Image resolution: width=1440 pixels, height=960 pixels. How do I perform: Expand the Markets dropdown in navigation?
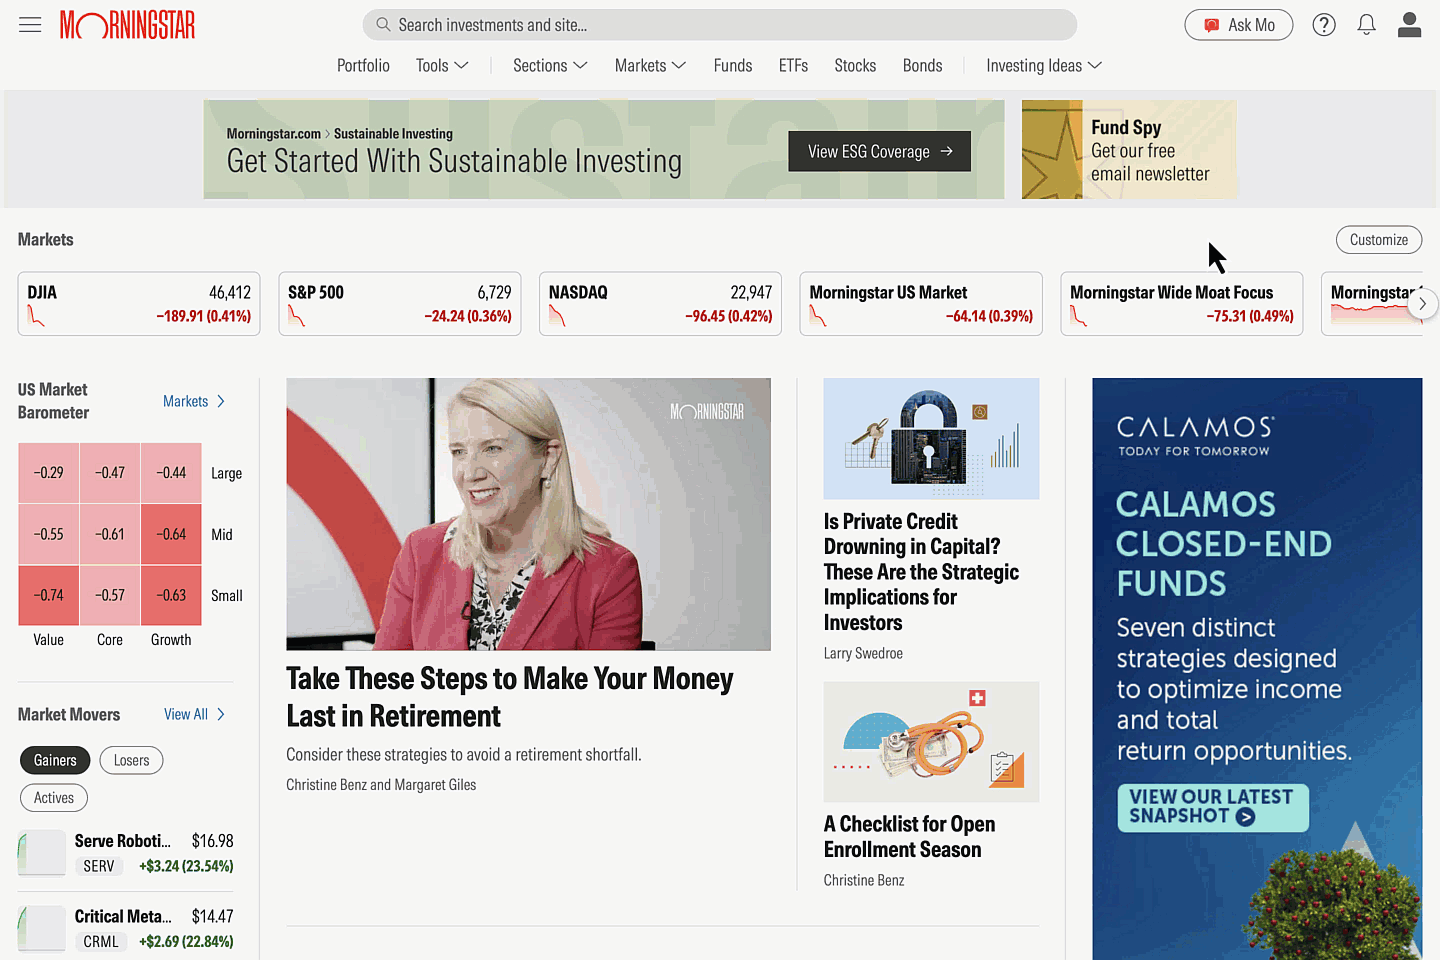pyautogui.click(x=650, y=65)
